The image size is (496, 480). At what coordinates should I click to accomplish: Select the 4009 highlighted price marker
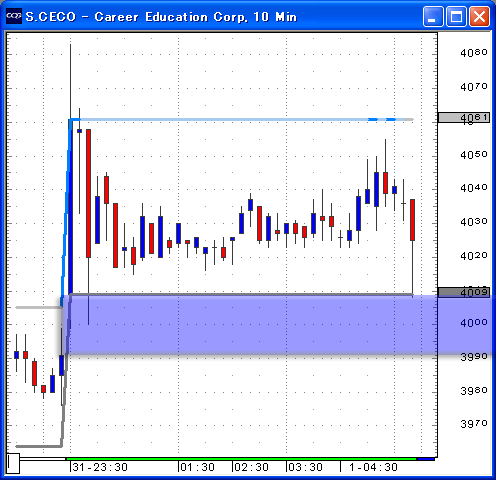pos(464,292)
